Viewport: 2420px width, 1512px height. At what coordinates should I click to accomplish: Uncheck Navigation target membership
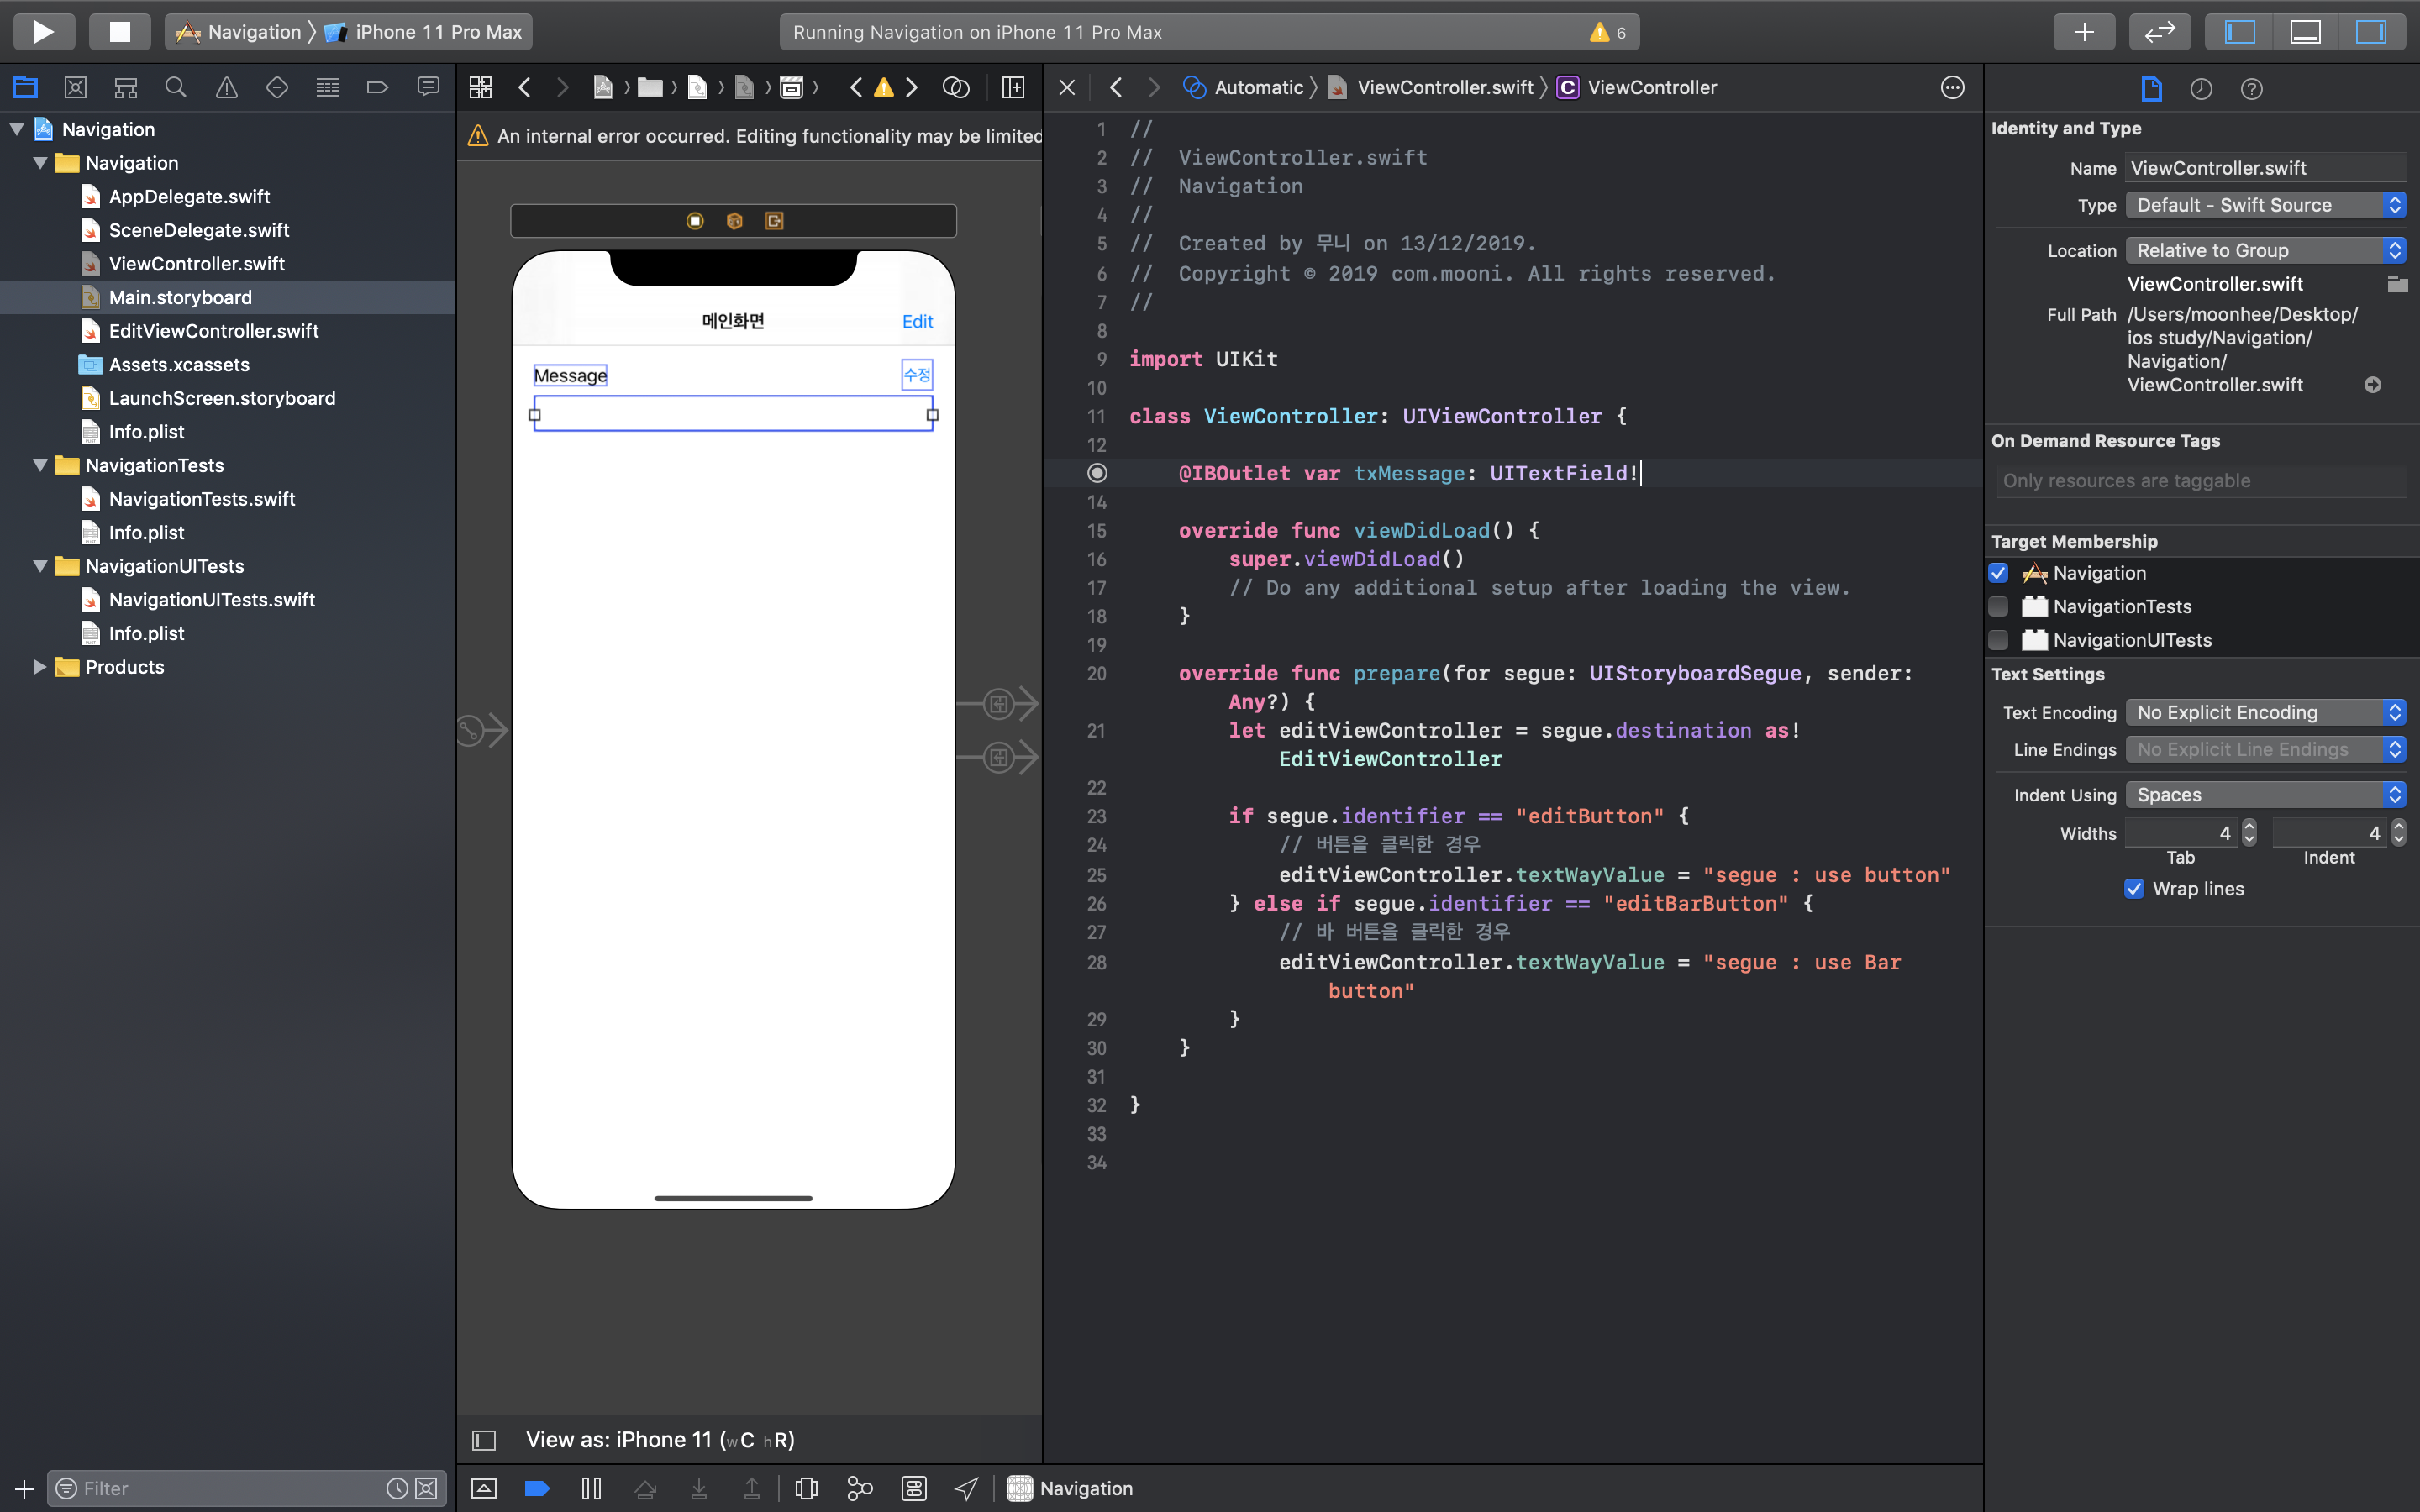coord(1998,573)
